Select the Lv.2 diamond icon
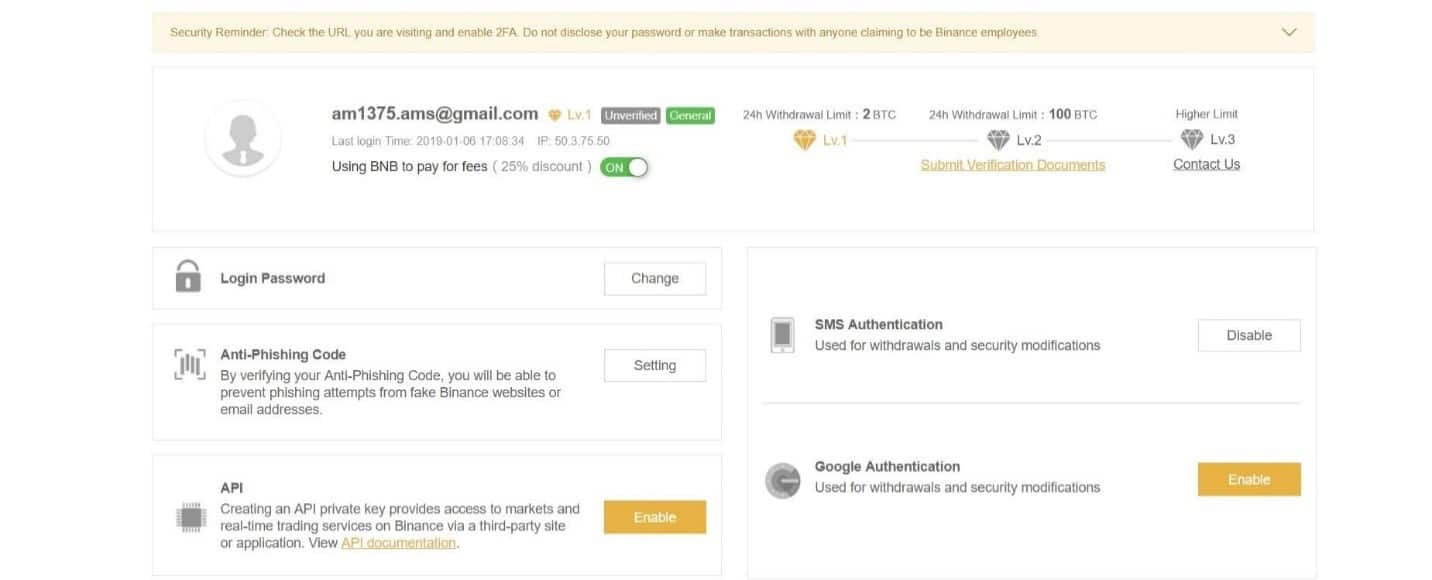 pos(998,140)
